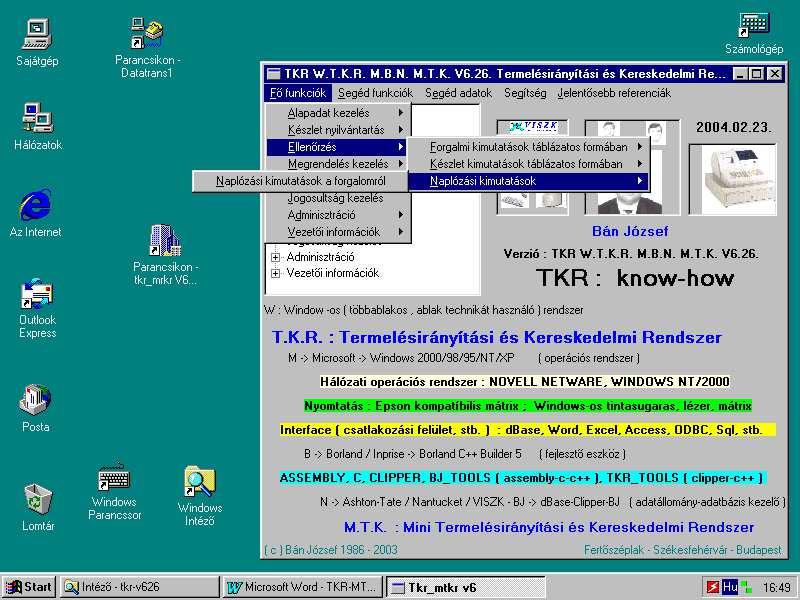Viewport: 800px width, 600px height.
Task: Click the red tray icon beside Hu
Action: [x=713, y=587]
